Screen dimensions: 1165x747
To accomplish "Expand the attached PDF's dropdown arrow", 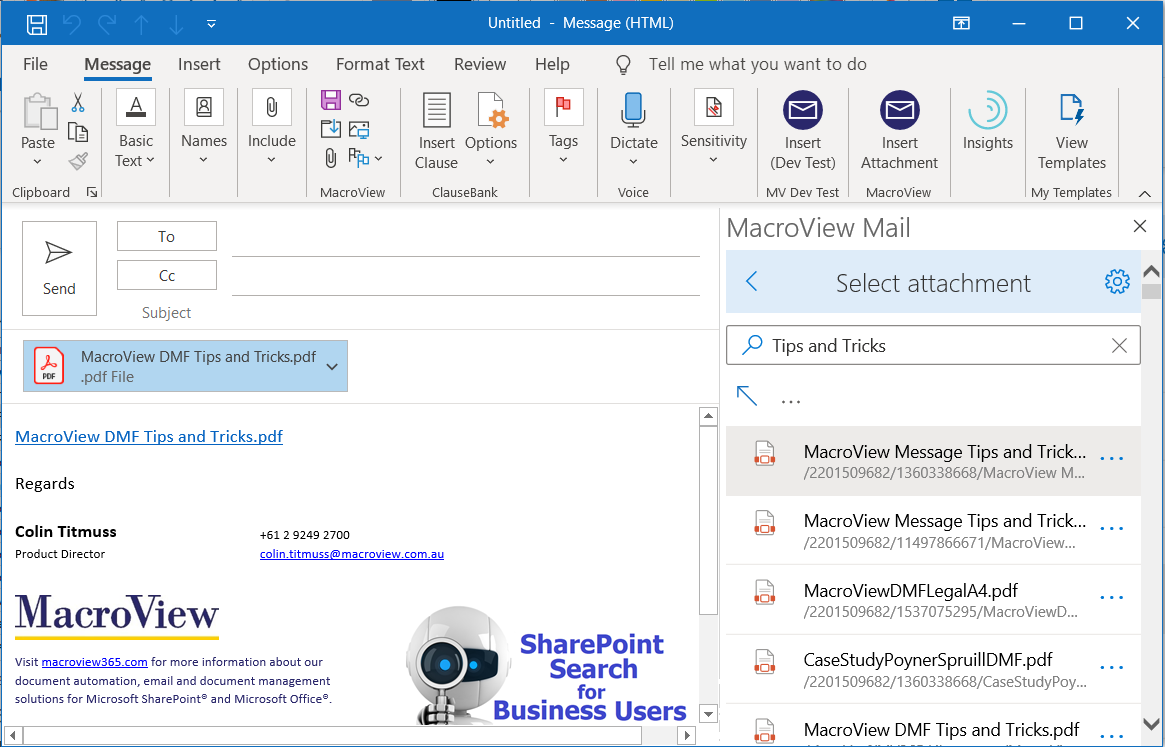I will [x=332, y=366].
